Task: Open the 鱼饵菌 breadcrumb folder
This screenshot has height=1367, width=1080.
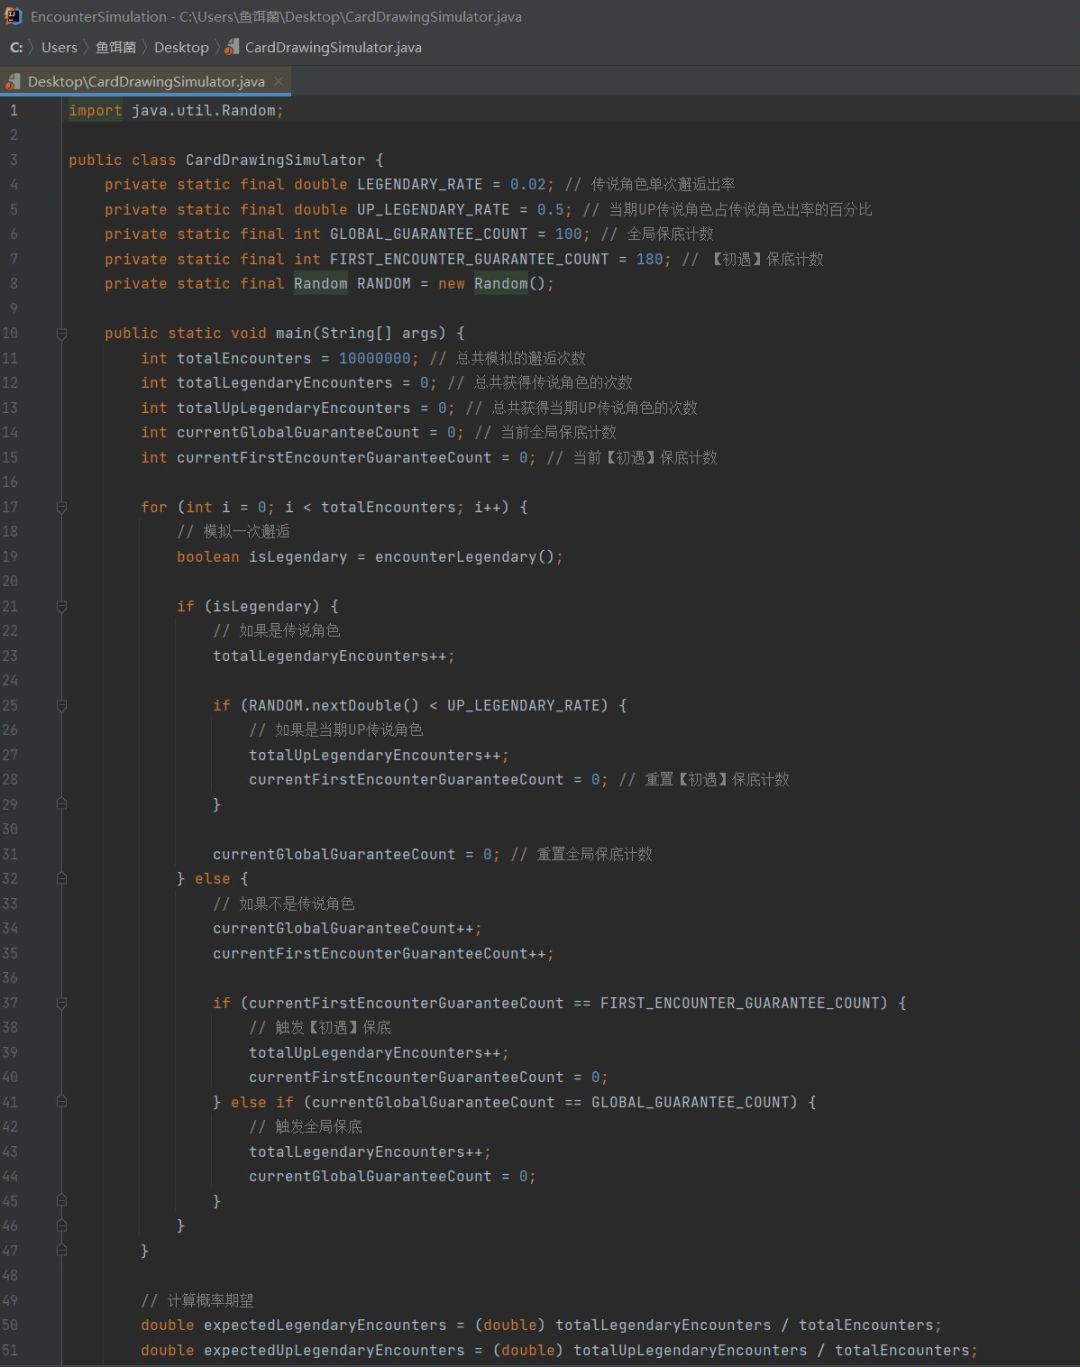Action: pyautogui.click(x=115, y=47)
